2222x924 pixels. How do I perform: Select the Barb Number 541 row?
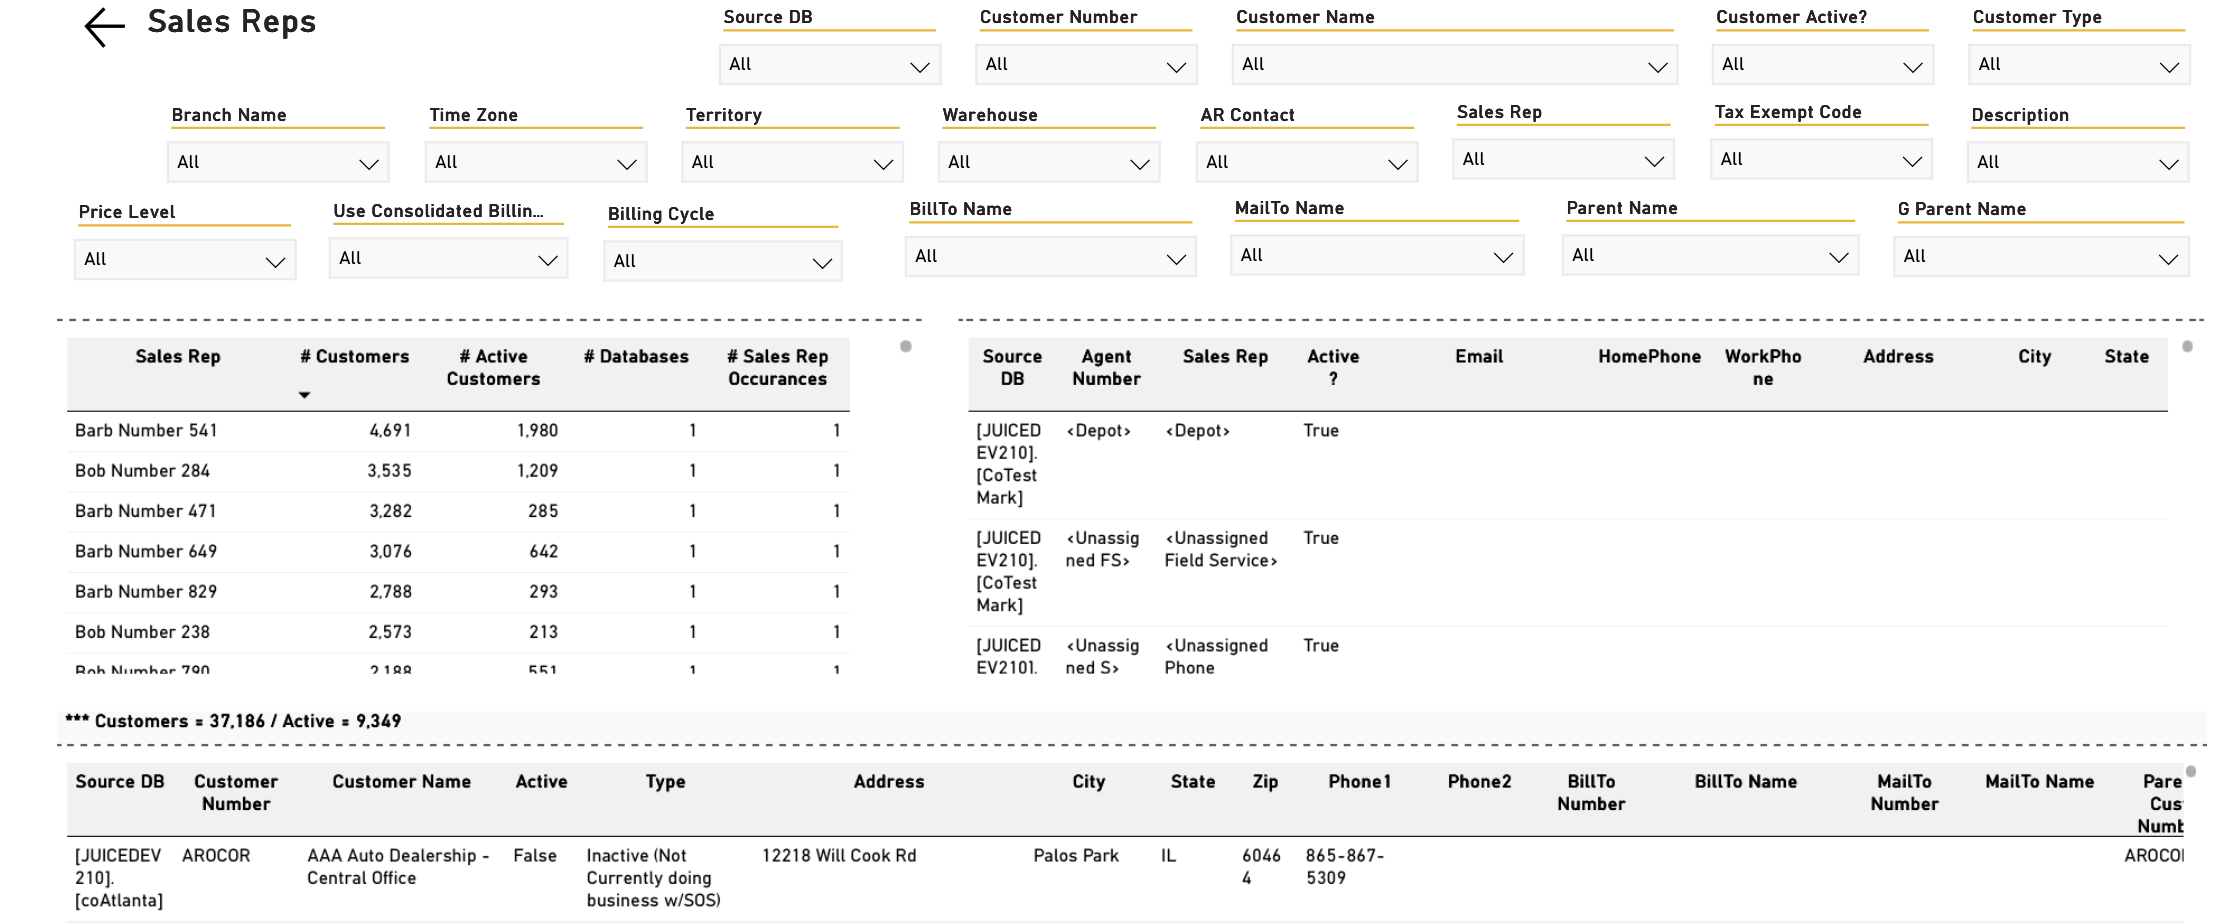tap(458, 431)
